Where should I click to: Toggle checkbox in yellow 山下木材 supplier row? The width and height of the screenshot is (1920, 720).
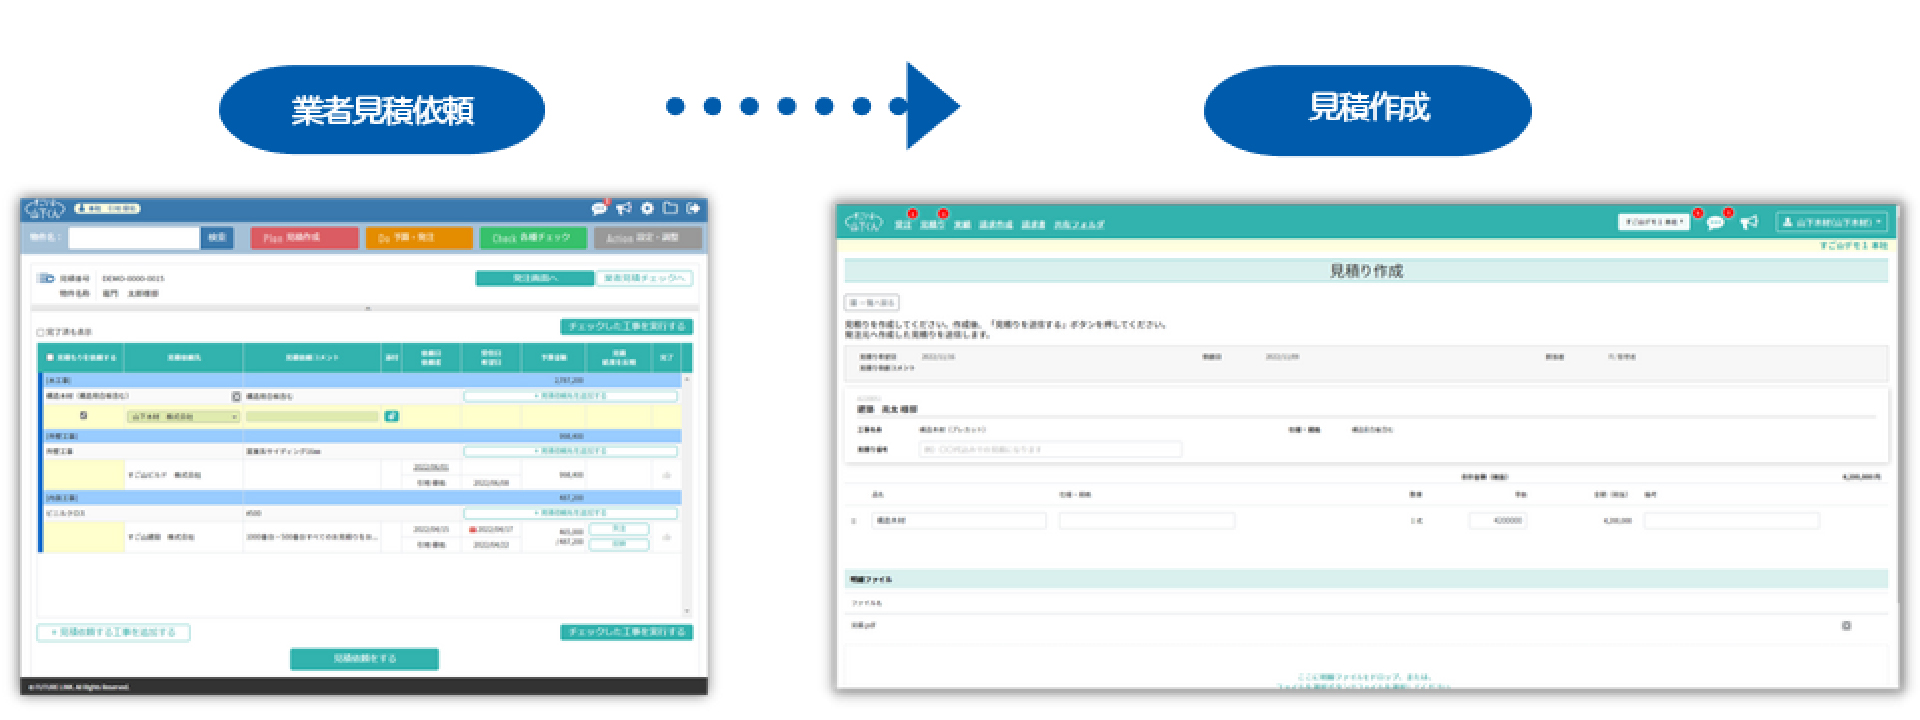[x=83, y=416]
